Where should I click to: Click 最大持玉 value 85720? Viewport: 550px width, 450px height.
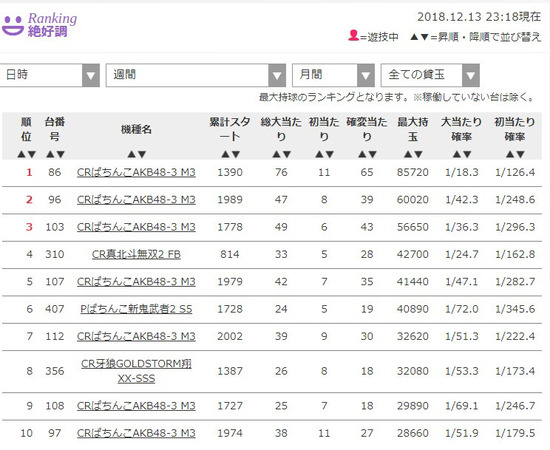click(412, 172)
